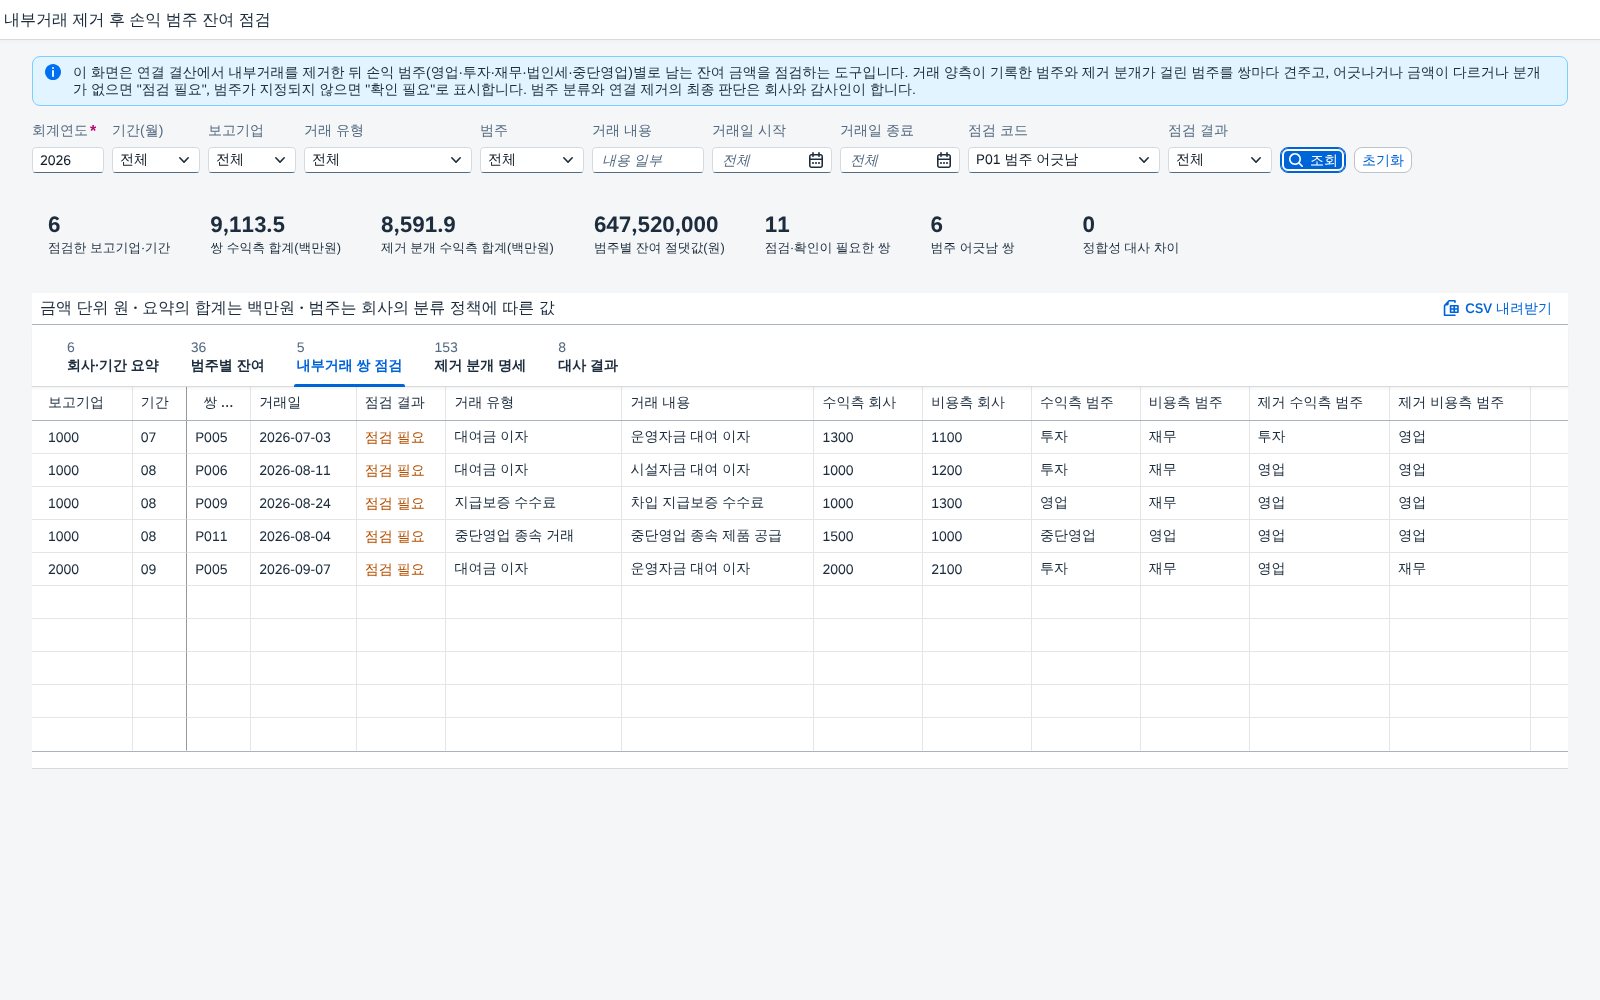1600x1000 pixels.
Task: Click the 수익측 회사 column header
Action: (x=868, y=403)
